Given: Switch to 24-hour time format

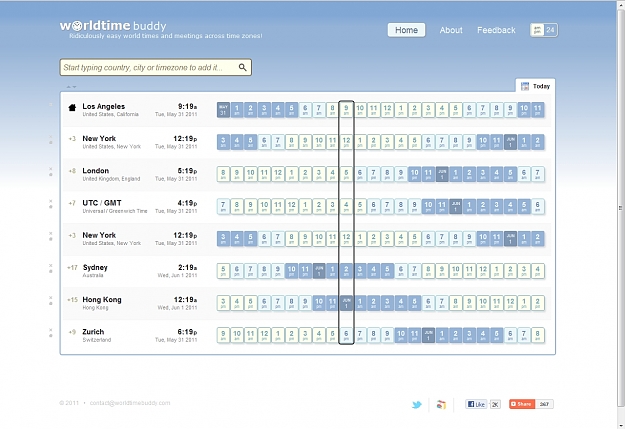Looking at the screenshot, I should point(550,30).
